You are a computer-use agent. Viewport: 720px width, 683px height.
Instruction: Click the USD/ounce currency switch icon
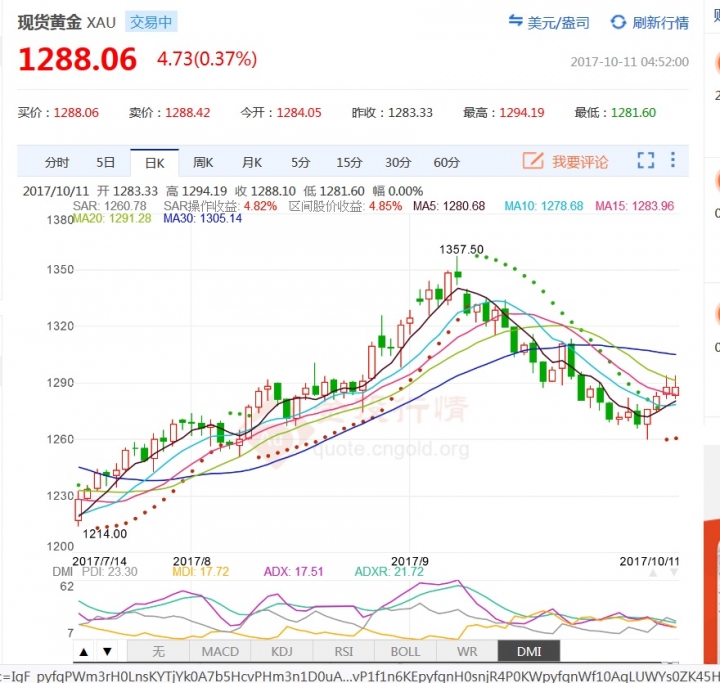[x=515, y=21]
